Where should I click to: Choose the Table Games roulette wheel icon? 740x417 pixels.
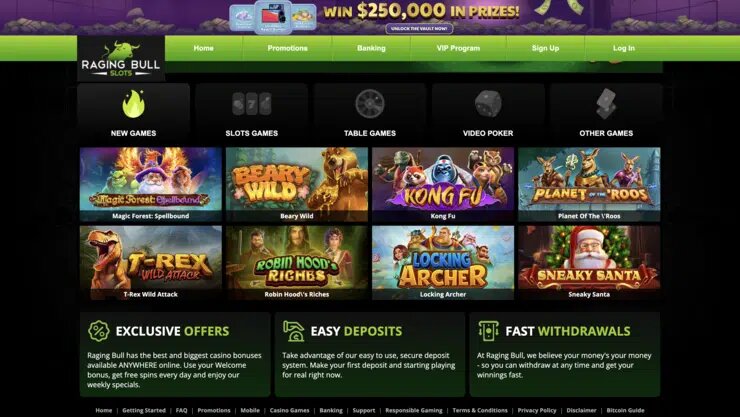[370, 104]
